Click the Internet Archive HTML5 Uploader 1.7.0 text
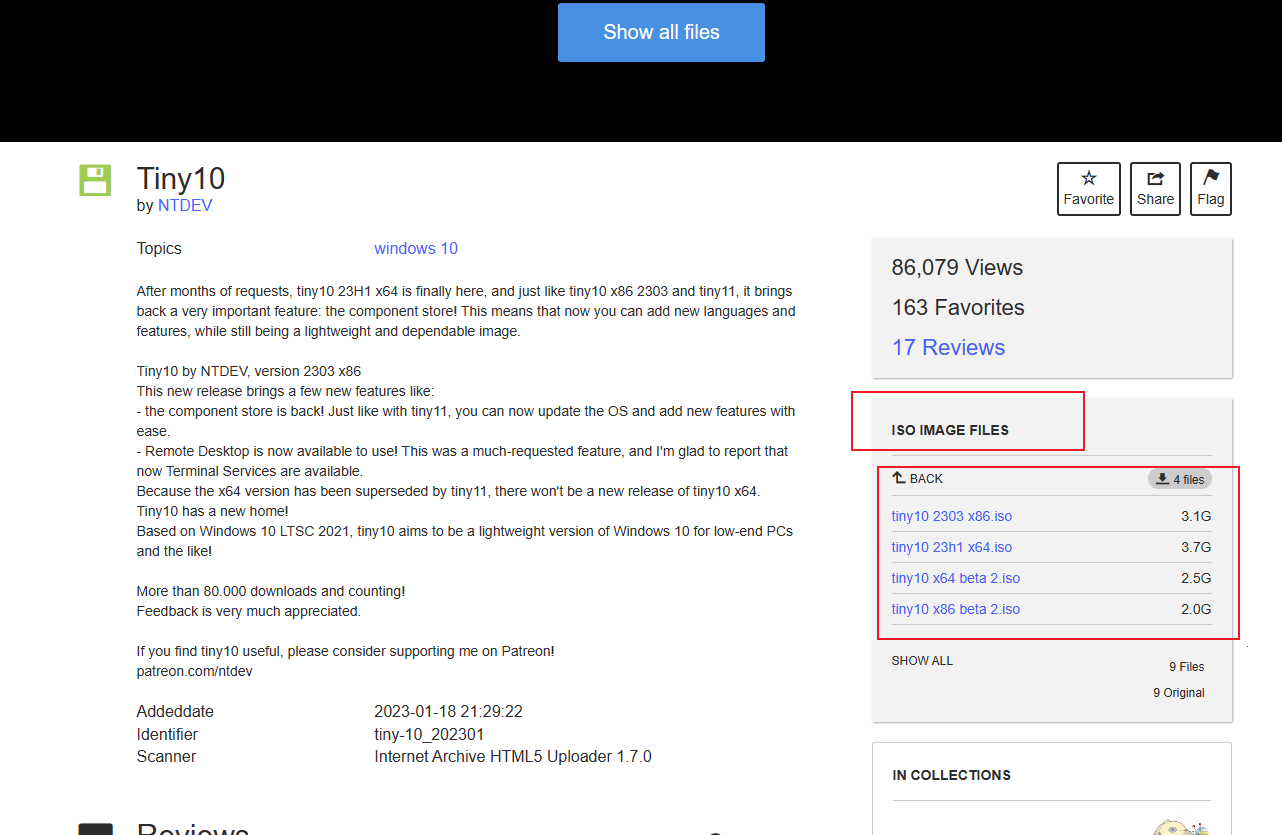1282x835 pixels. coord(513,757)
